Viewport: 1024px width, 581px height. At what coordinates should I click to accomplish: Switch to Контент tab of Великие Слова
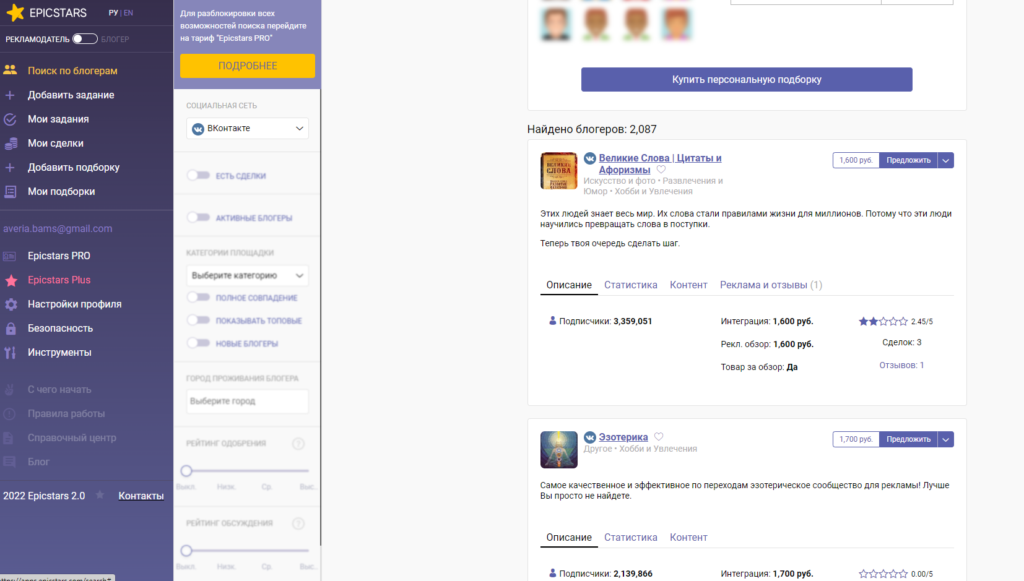(x=688, y=285)
